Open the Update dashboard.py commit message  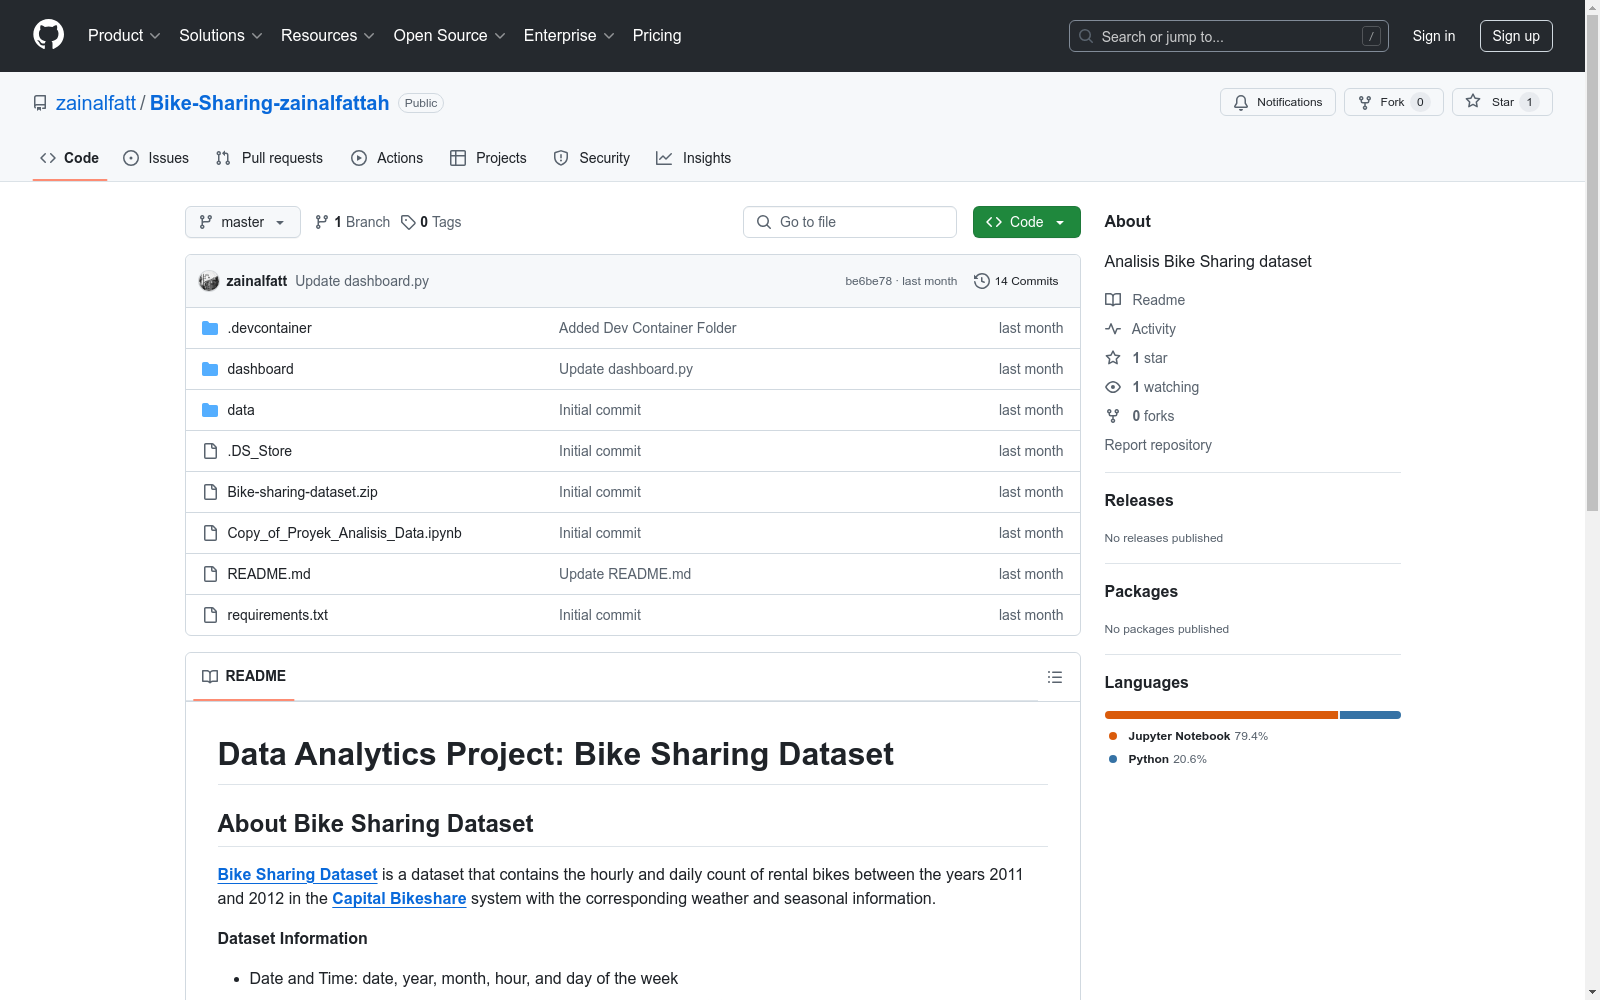pos(362,281)
